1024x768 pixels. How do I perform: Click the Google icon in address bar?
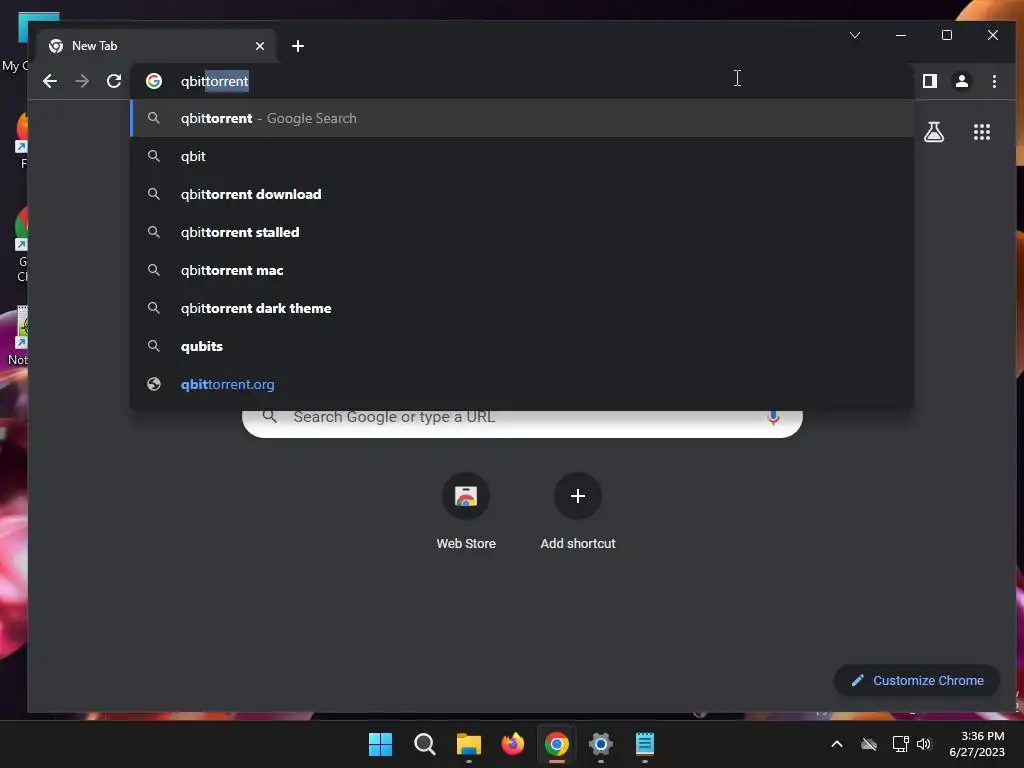[154, 81]
